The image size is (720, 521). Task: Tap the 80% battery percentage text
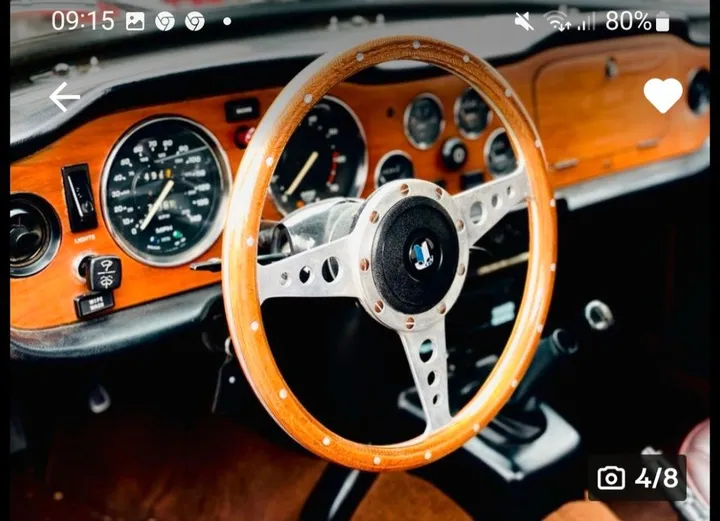(628, 21)
